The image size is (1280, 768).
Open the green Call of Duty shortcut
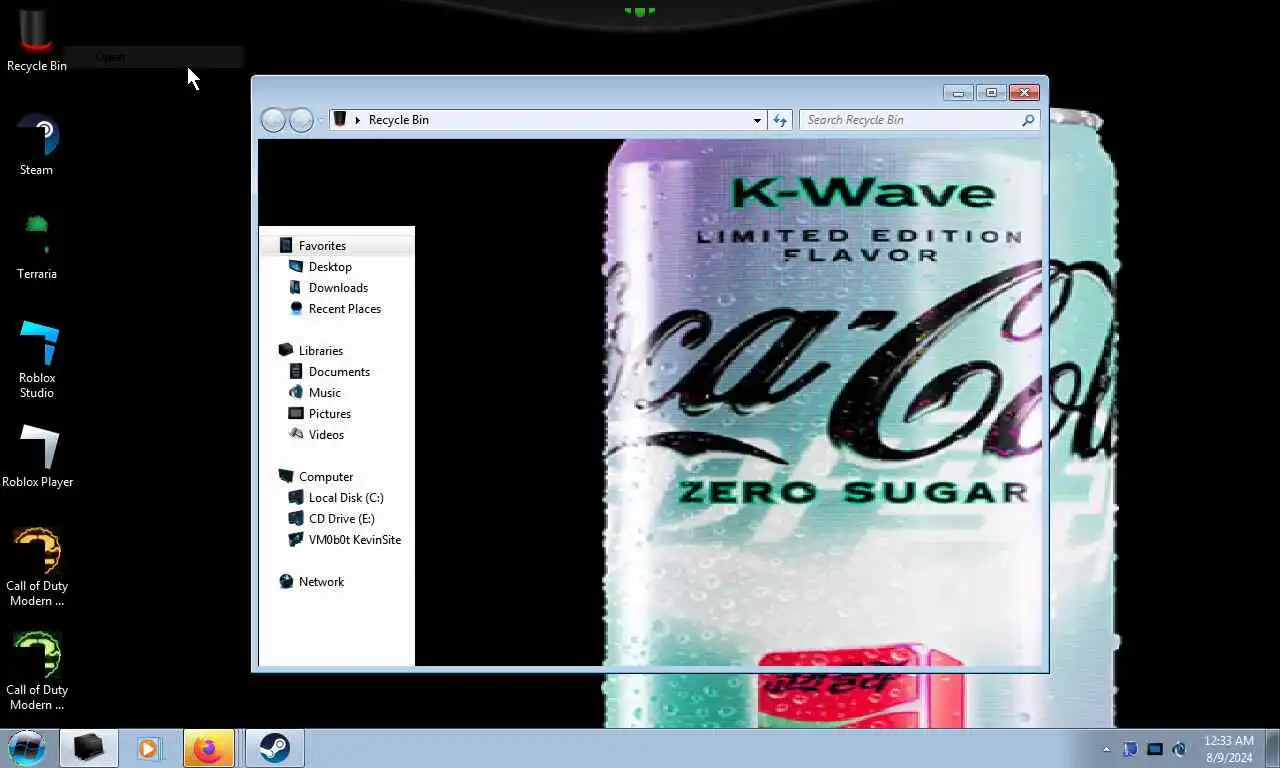37,672
